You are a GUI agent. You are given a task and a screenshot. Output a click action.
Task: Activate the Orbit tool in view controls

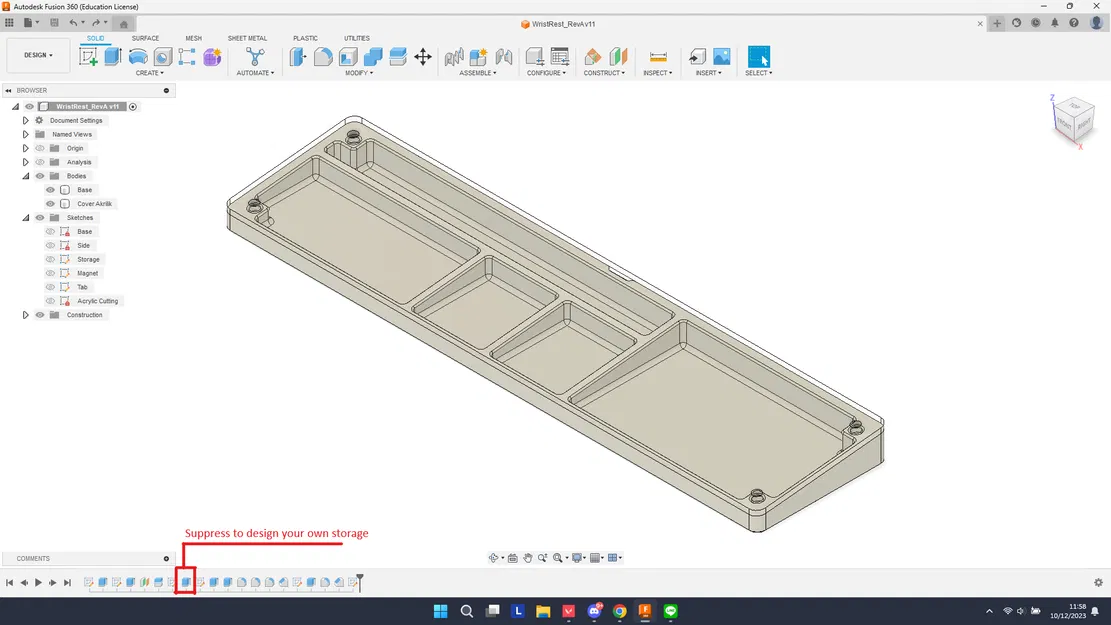pos(494,558)
